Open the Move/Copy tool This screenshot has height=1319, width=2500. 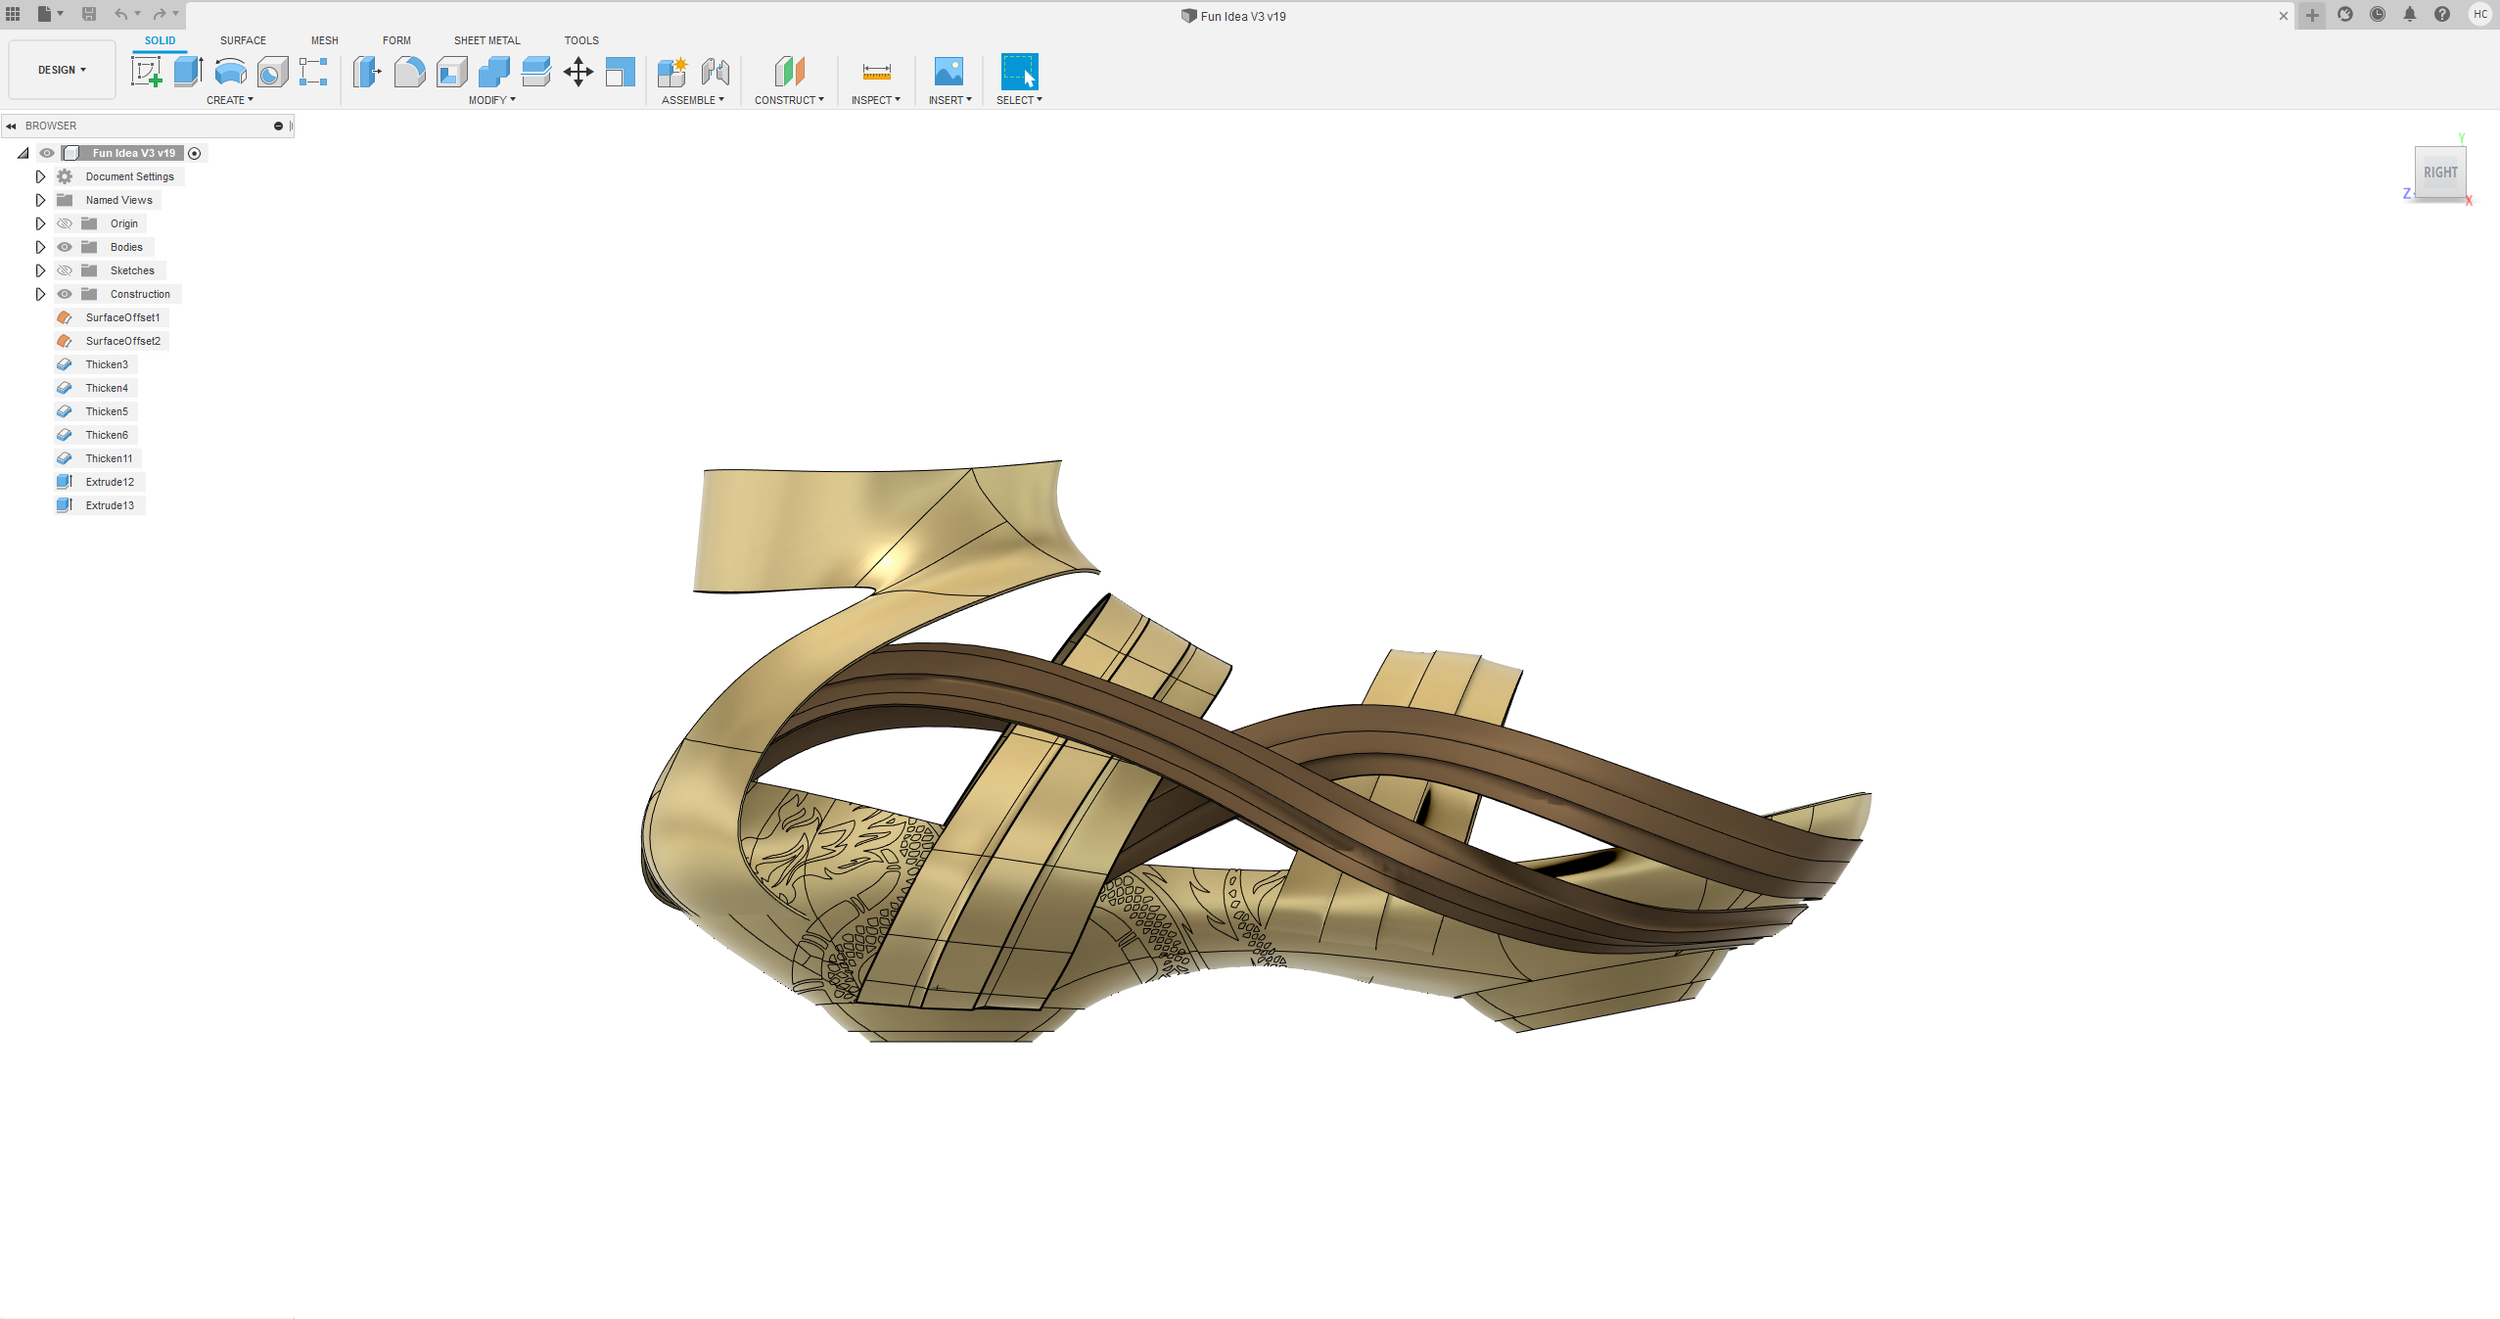tap(578, 72)
